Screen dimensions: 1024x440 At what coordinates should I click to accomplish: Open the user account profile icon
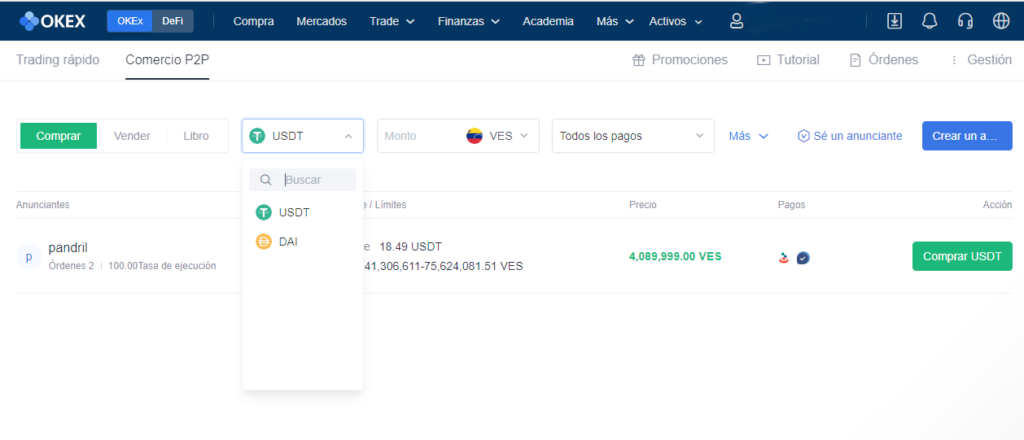737,21
